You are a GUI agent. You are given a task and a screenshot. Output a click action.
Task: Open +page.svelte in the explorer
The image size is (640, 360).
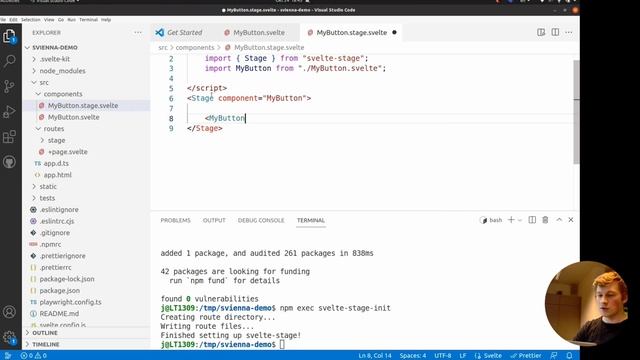[x=87, y=152]
